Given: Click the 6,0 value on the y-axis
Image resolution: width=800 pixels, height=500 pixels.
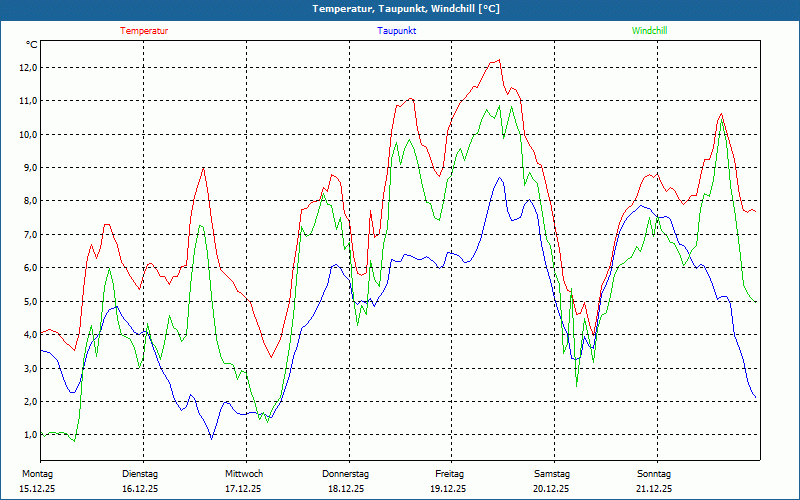Looking at the screenshot, I should coord(29,268).
